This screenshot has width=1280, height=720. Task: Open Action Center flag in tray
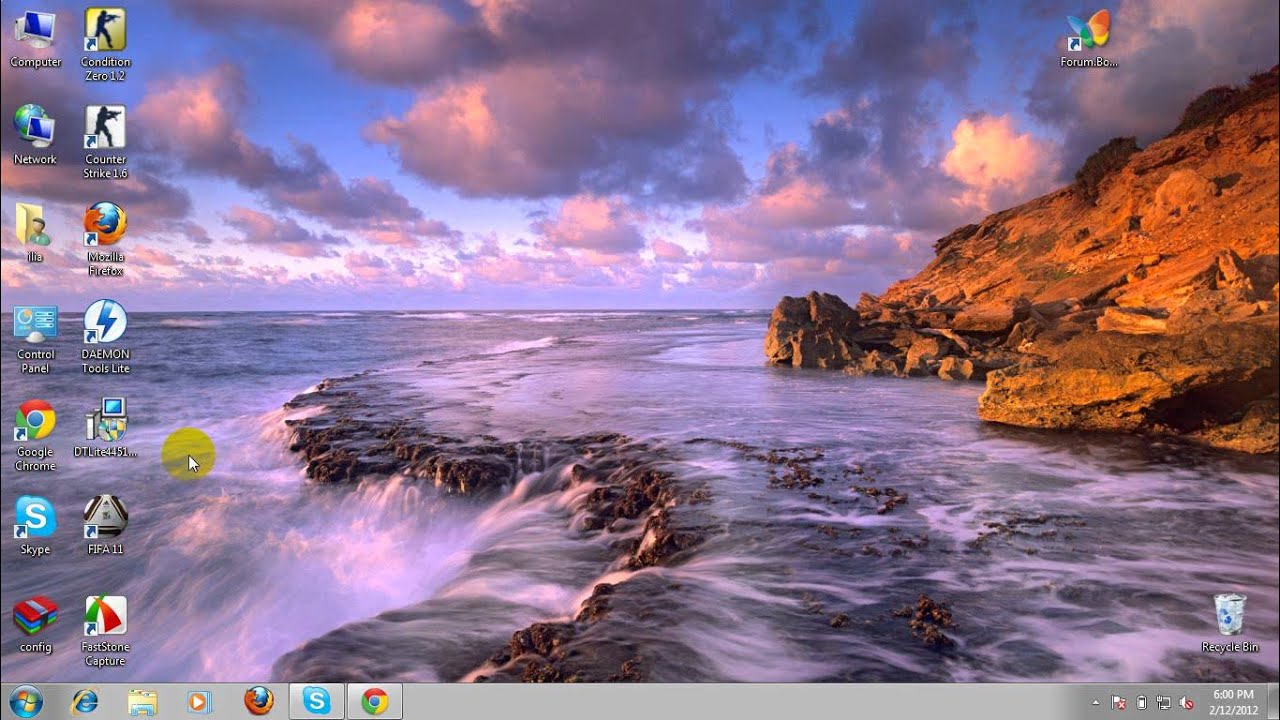(x=1119, y=703)
